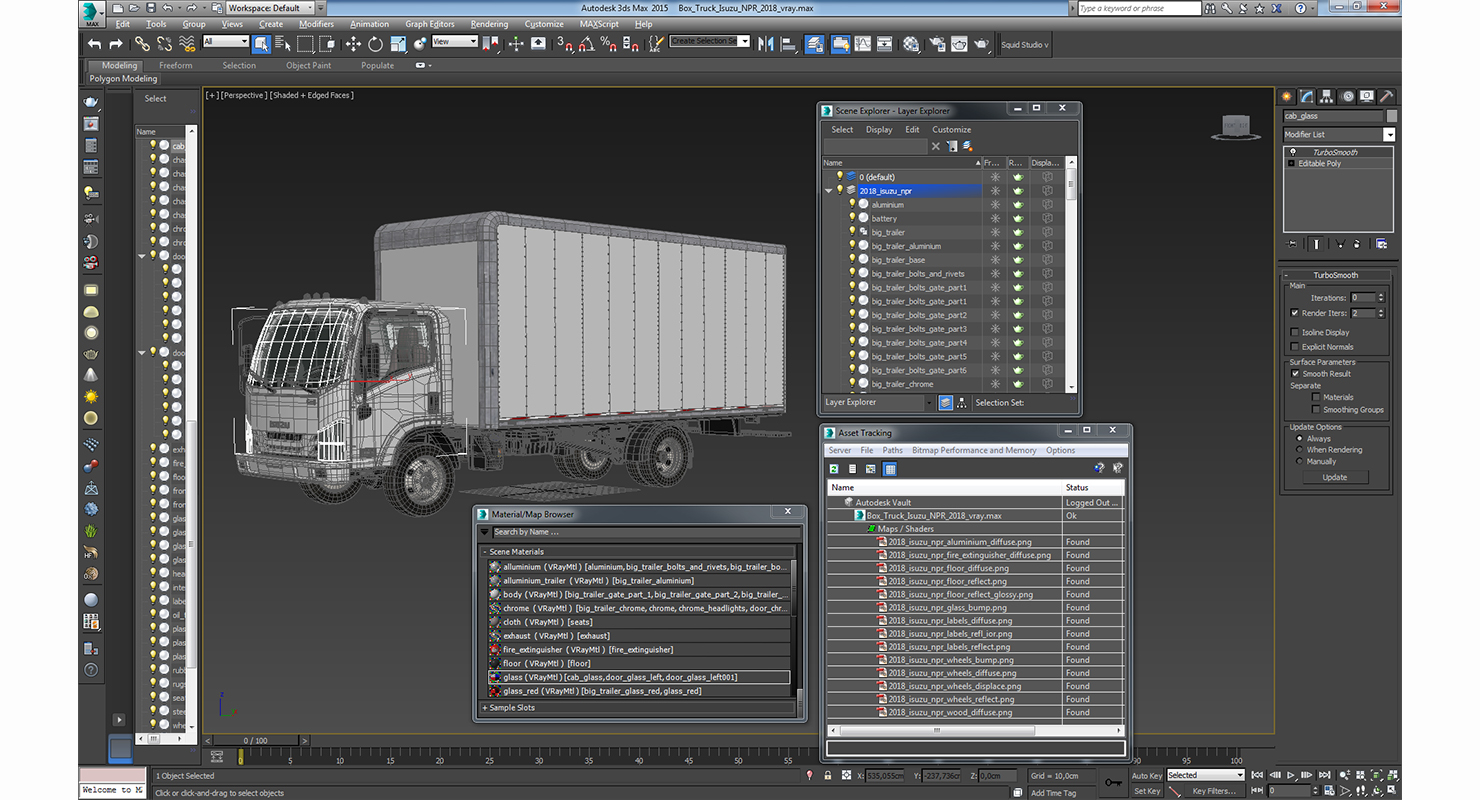Click the Redo arrow icon
1480x800 pixels.
point(116,44)
